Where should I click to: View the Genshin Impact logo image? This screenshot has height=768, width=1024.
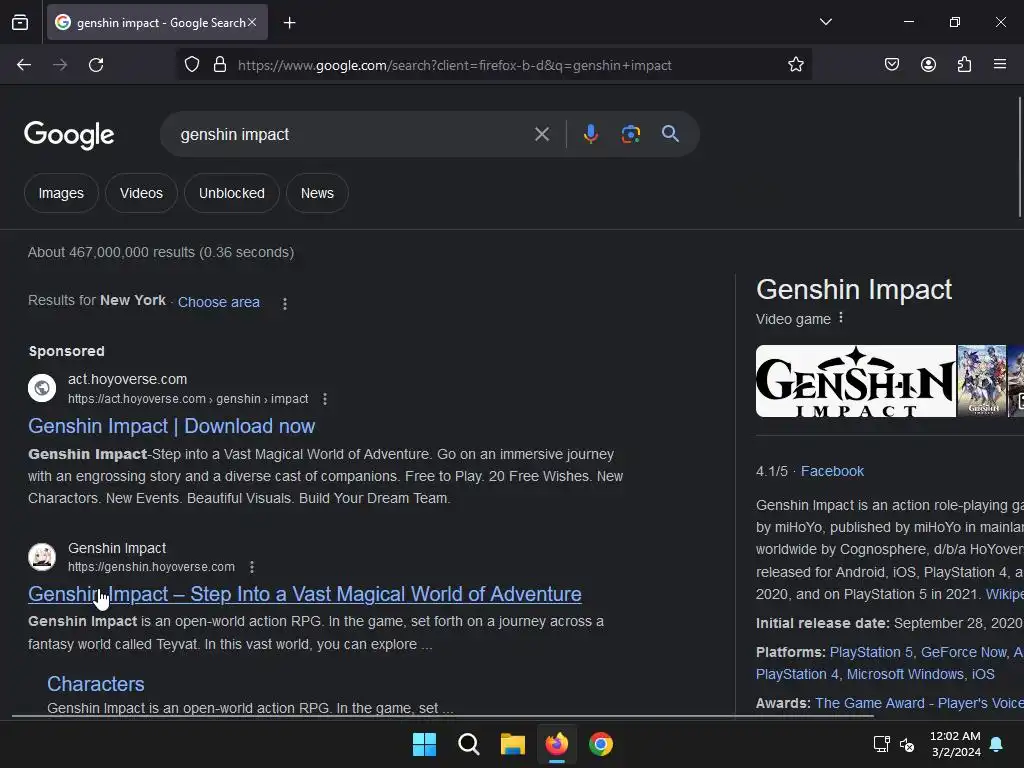pyautogui.click(x=856, y=381)
